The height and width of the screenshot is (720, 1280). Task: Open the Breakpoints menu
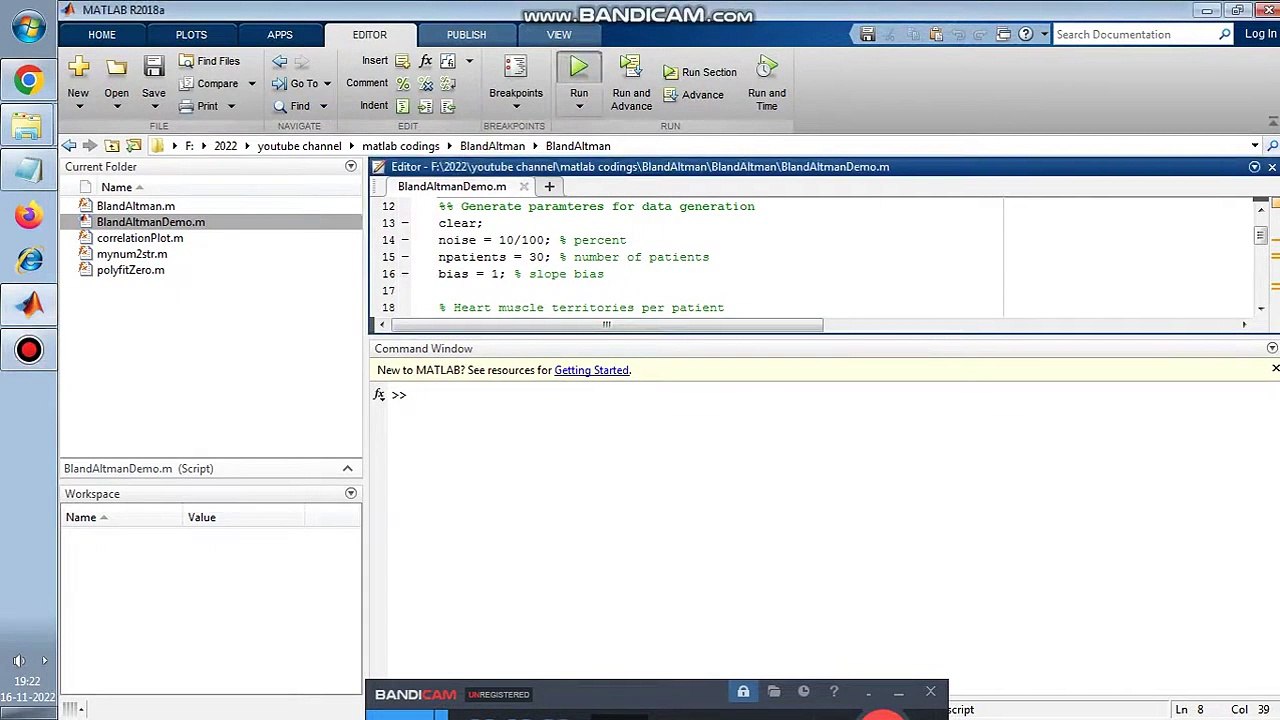coord(516,83)
